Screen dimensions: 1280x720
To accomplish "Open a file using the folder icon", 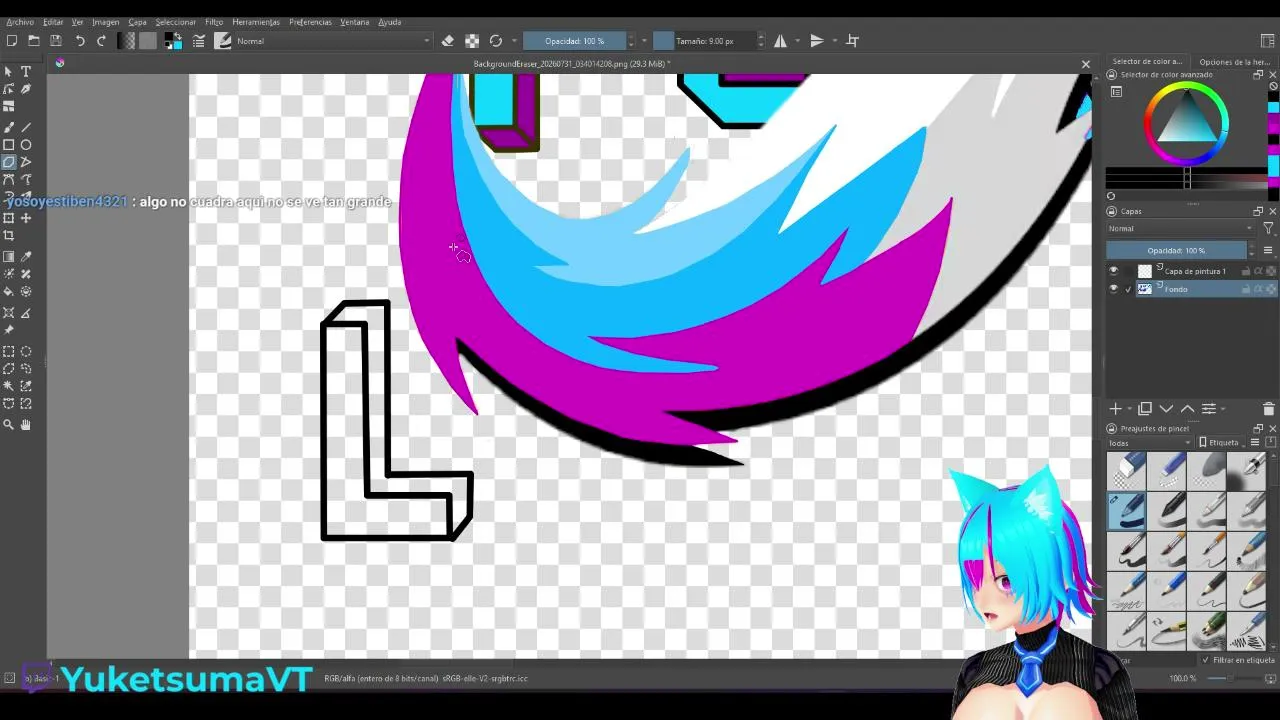I will click(x=34, y=41).
